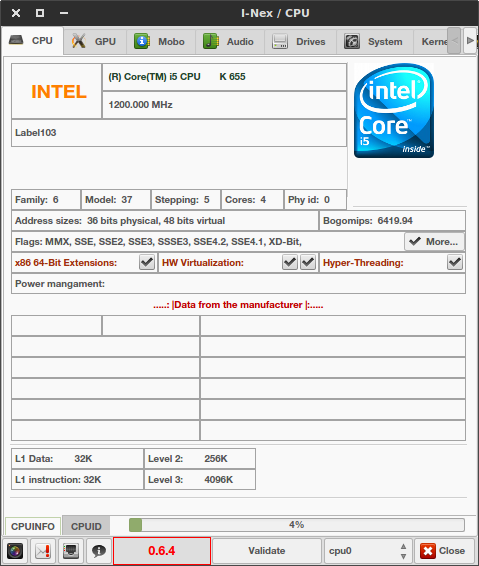Open the Drives tab
Image resolution: width=479 pixels, height=566 pixels.
(300, 42)
